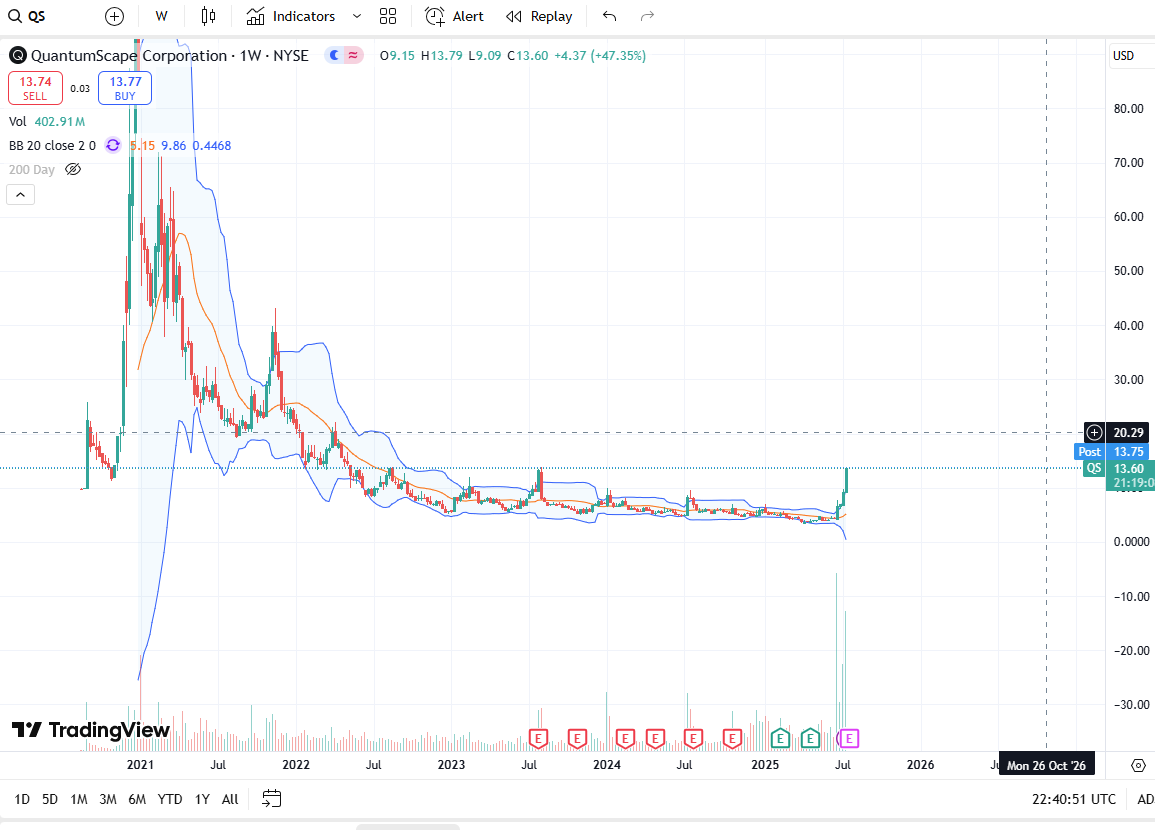Set the range to 1Y

pos(203,799)
